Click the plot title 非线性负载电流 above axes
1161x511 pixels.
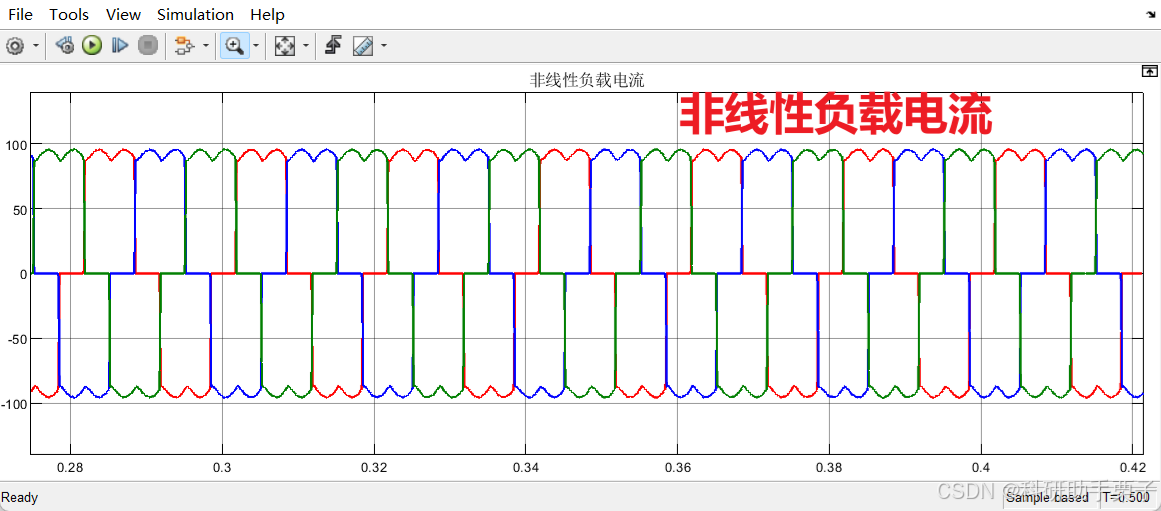click(587, 81)
